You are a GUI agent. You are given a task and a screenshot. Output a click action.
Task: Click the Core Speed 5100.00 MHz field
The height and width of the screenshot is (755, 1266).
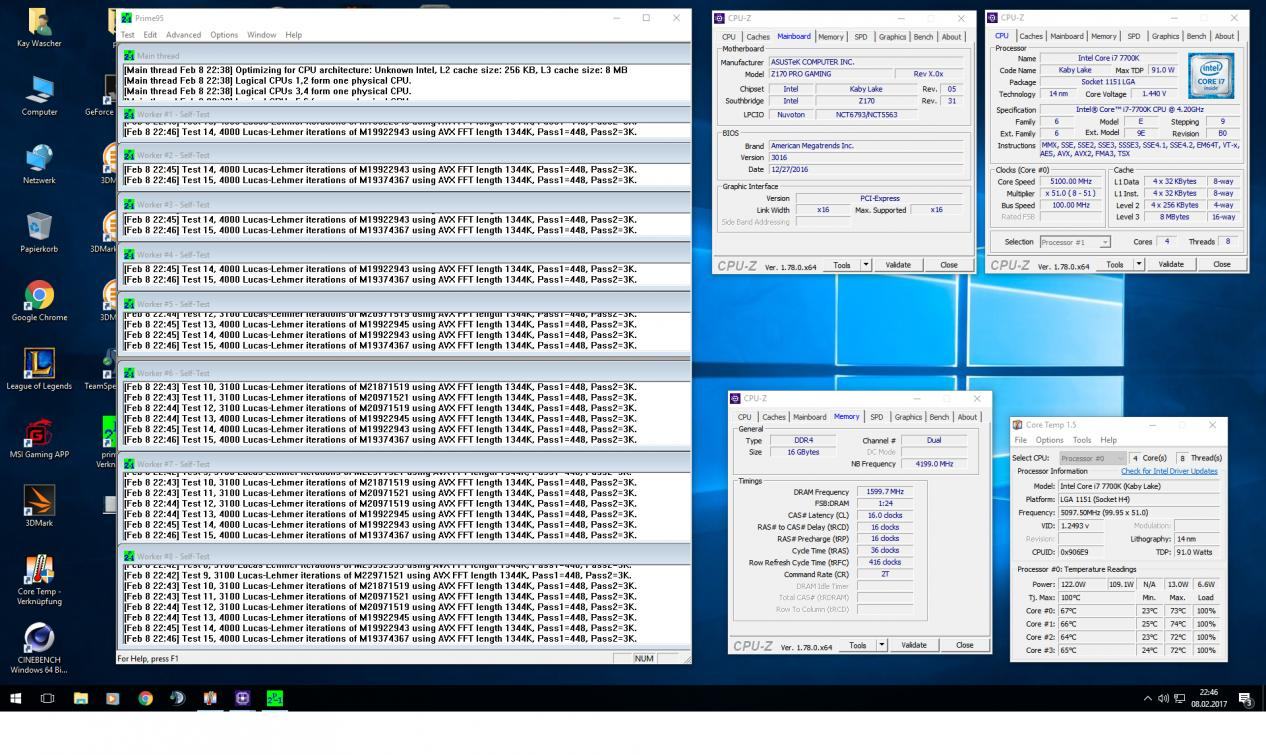coord(1070,181)
